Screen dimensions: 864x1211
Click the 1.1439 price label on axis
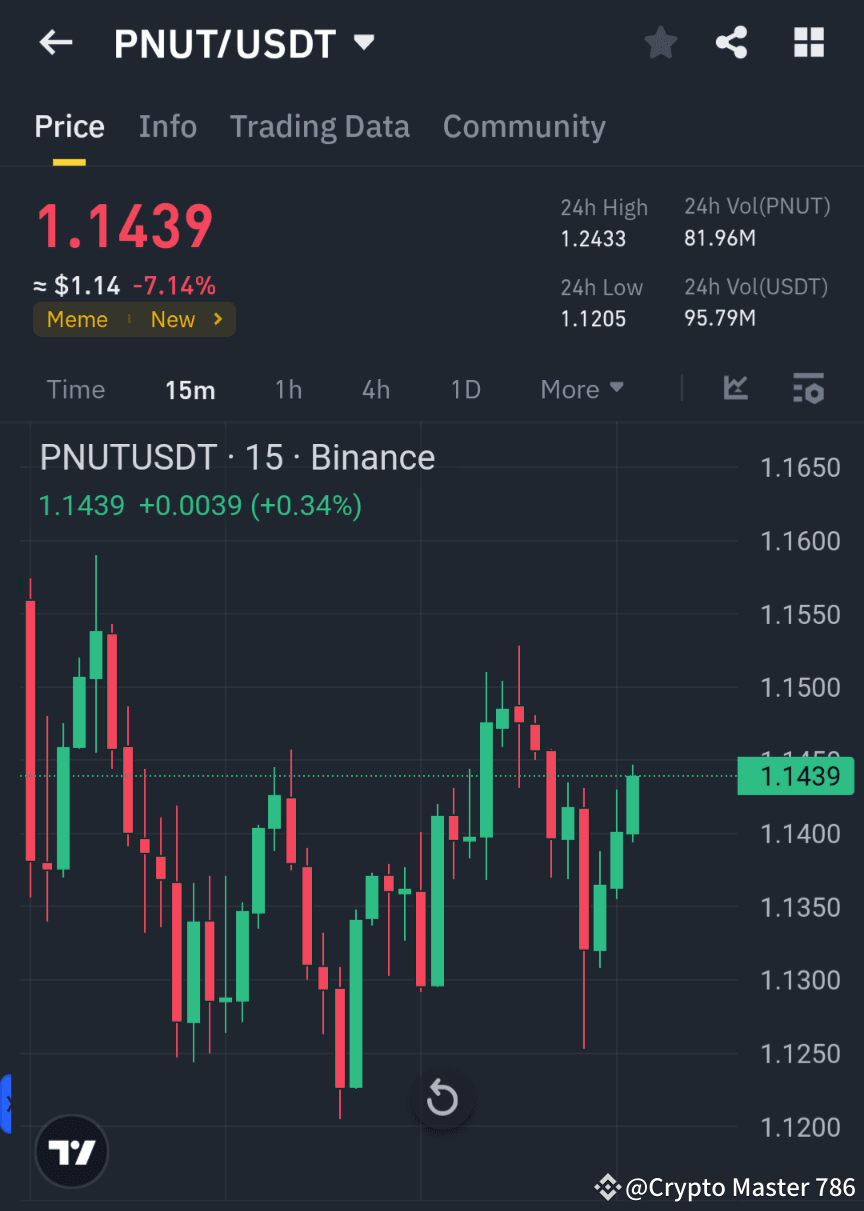coord(796,776)
